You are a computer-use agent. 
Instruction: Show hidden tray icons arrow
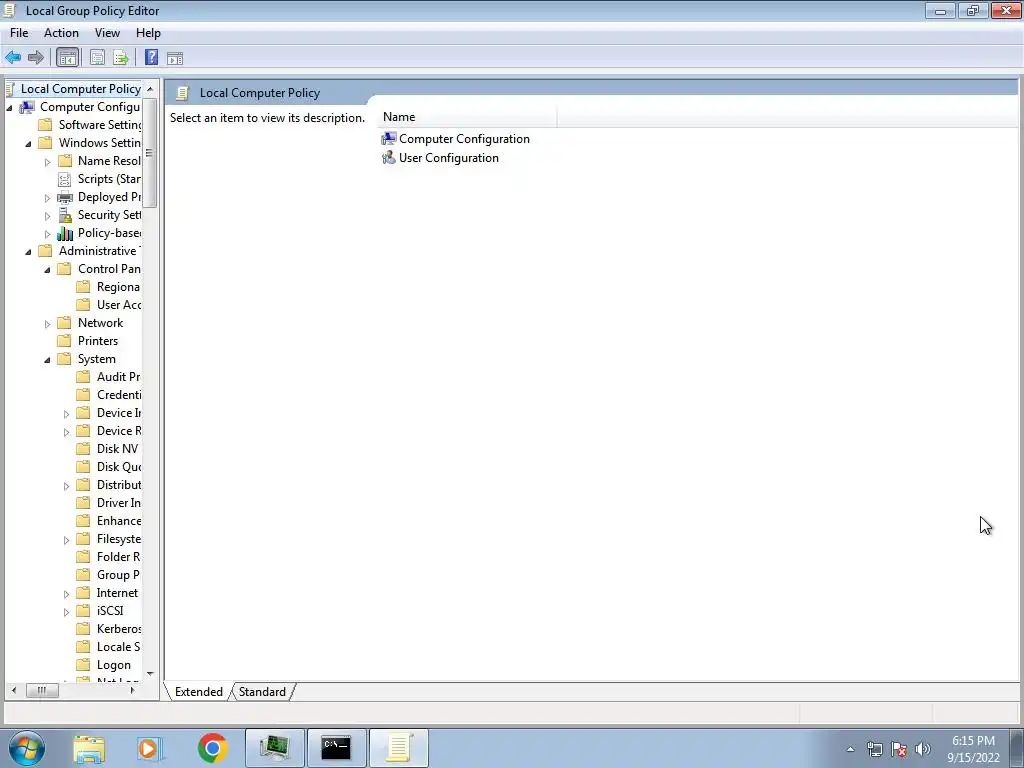[850, 749]
